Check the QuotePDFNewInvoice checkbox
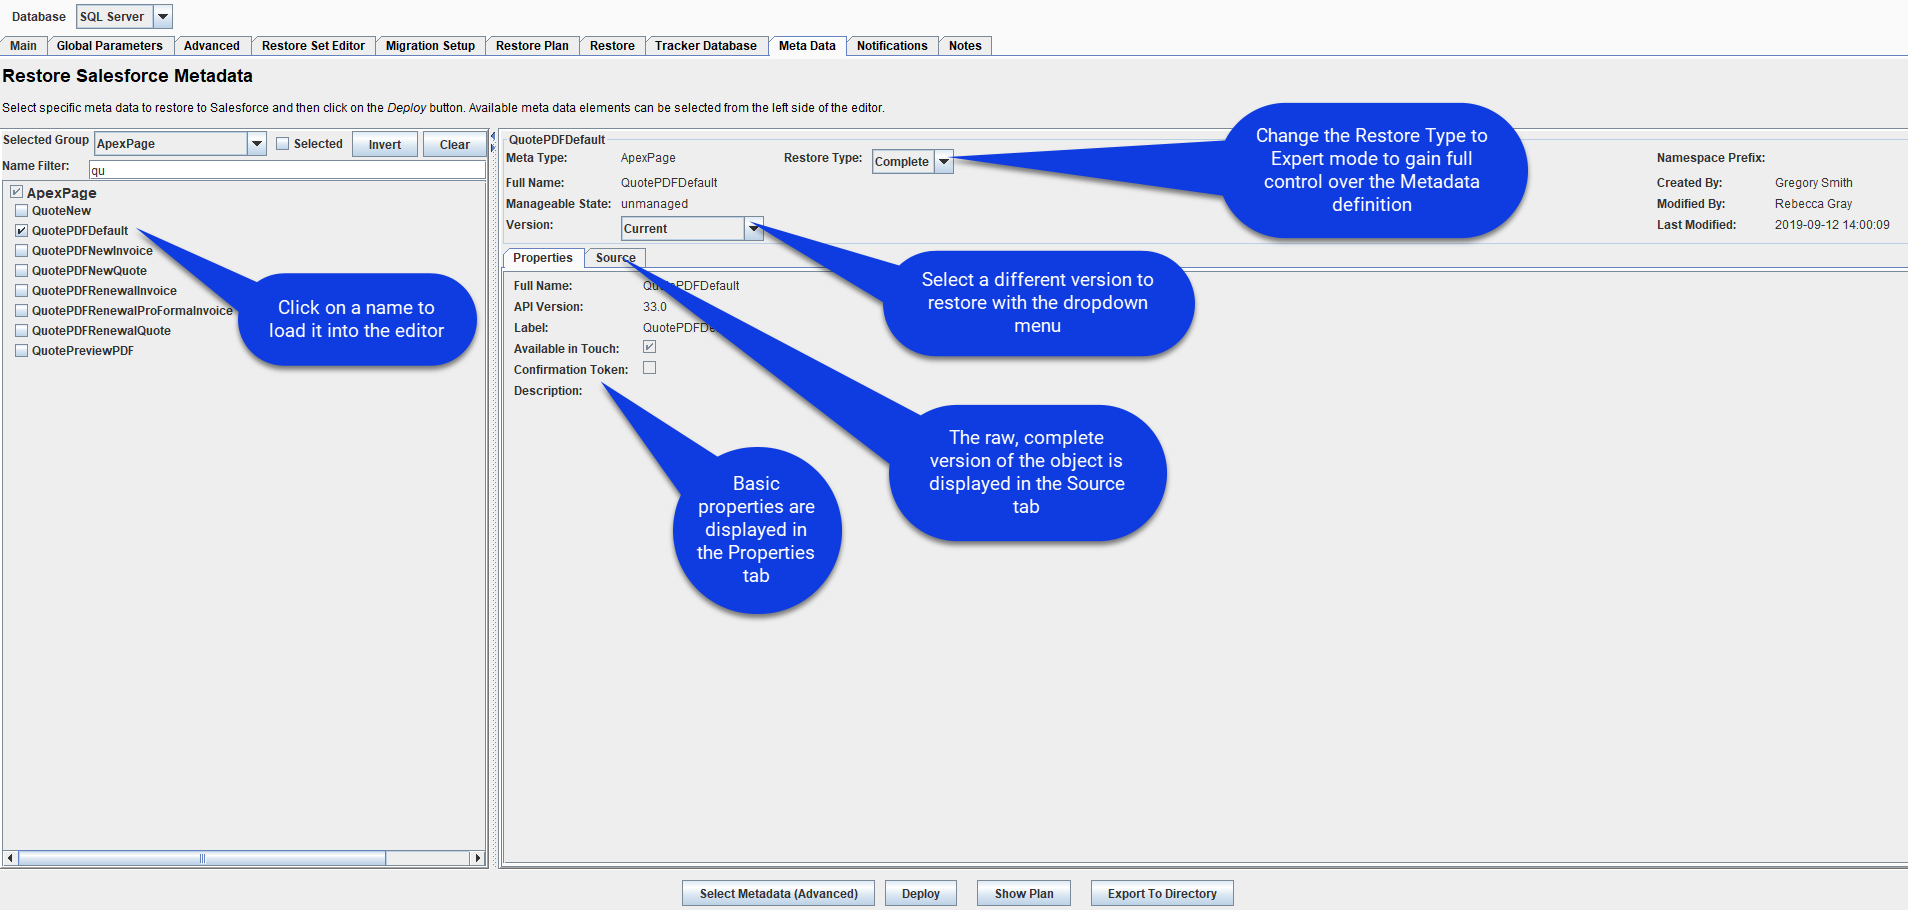This screenshot has height=910, width=1908. click(x=21, y=251)
